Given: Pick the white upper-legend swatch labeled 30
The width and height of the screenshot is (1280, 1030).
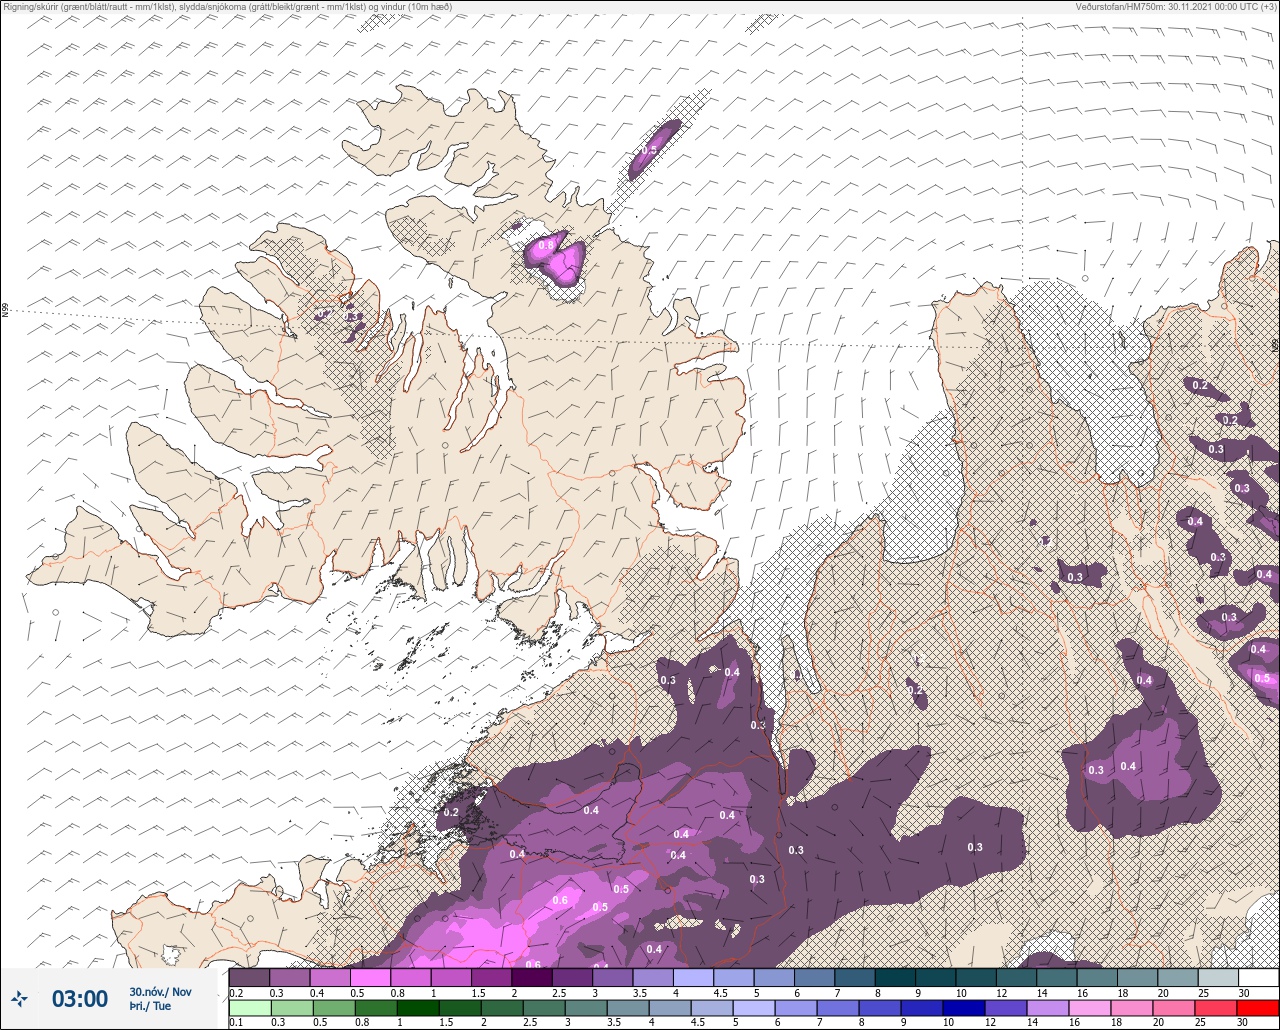Looking at the screenshot, I should point(1258,977).
